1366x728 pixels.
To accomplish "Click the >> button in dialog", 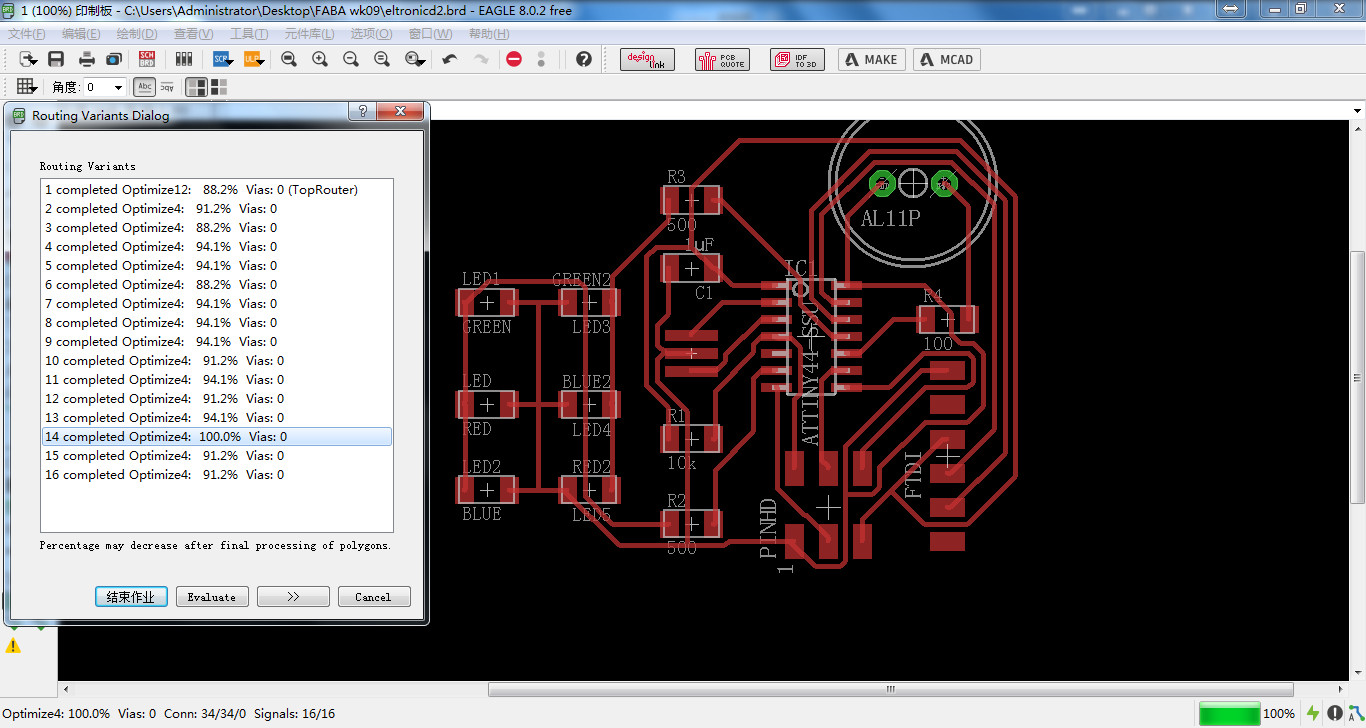I will point(293,597).
